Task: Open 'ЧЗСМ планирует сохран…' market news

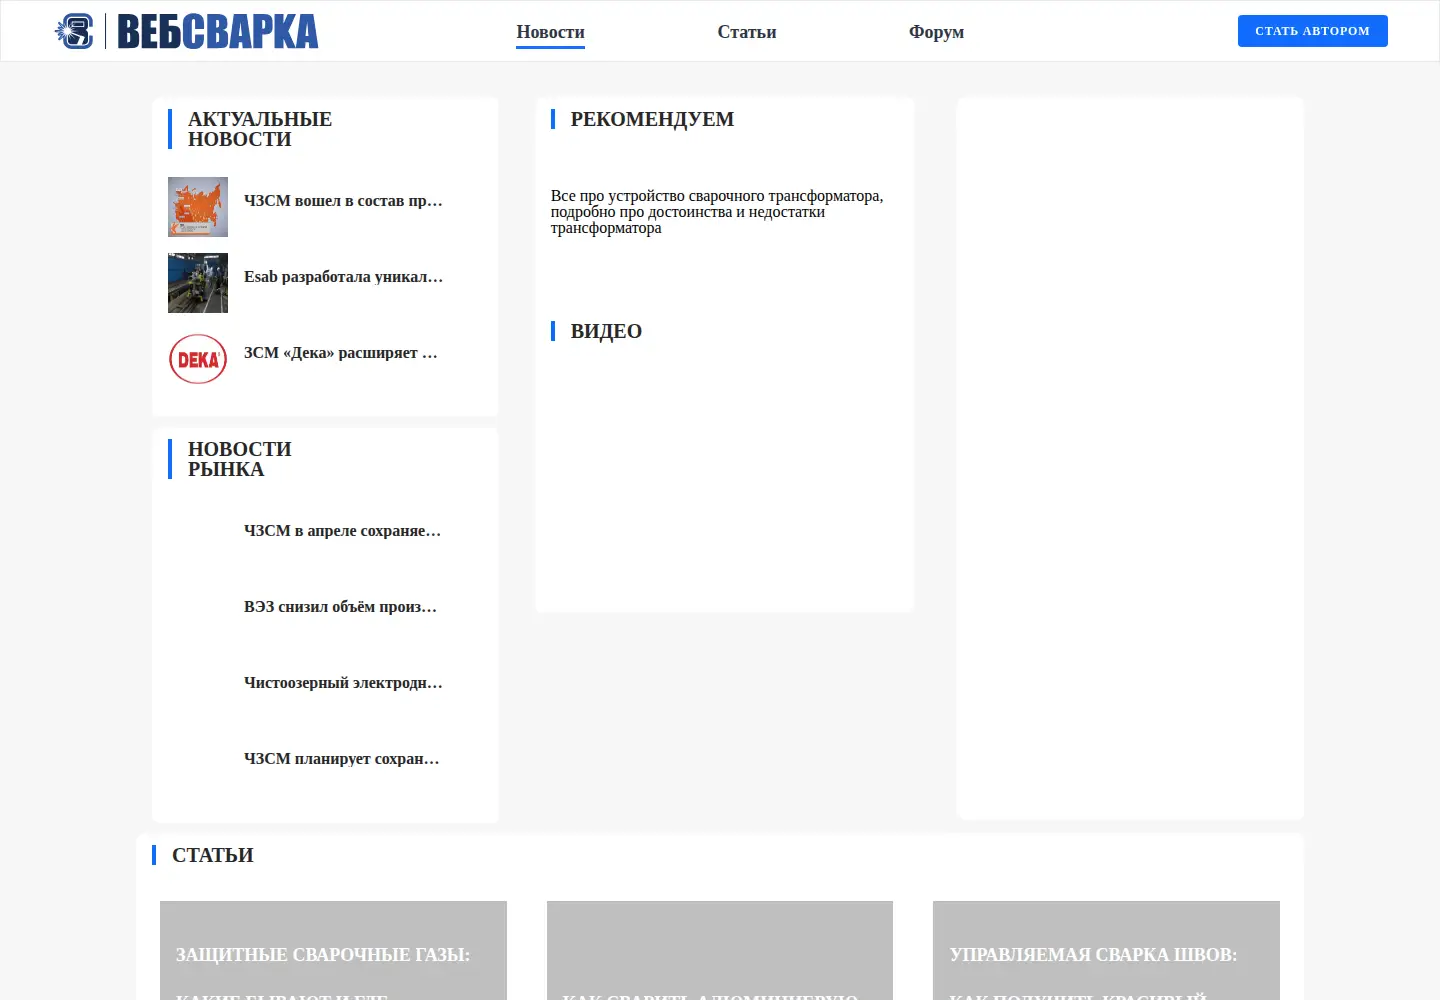Action: click(x=342, y=759)
